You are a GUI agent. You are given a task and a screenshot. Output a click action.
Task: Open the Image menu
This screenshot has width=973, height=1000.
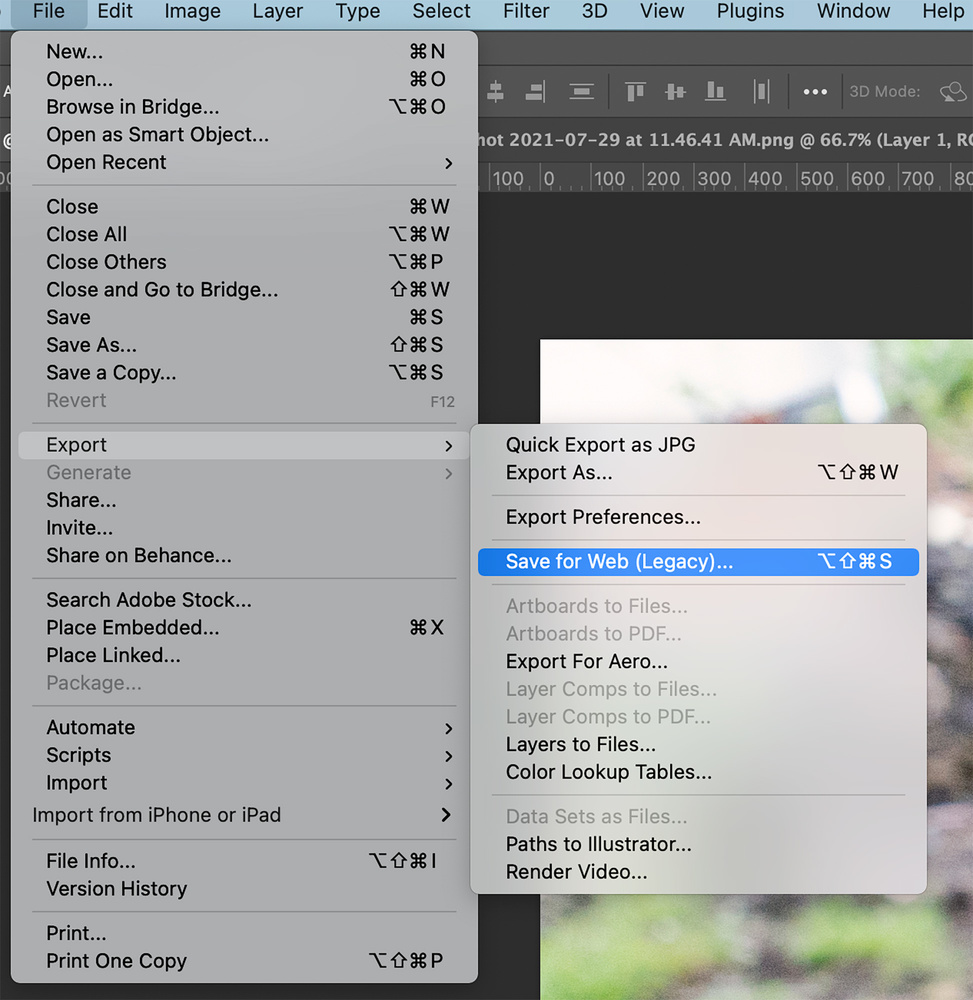(193, 11)
